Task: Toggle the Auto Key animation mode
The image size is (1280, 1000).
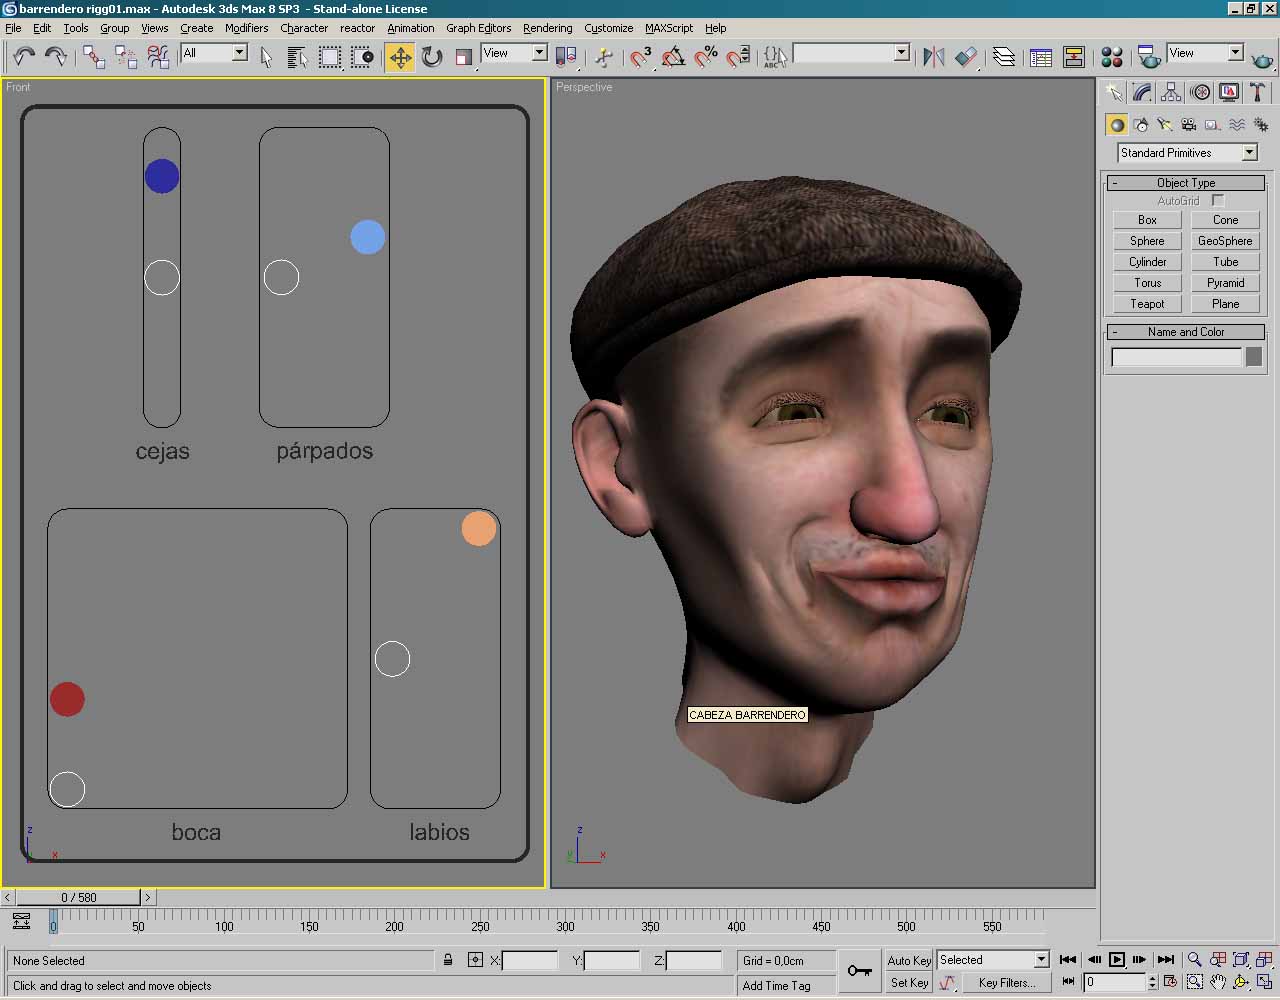Action: pyautogui.click(x=908, y=960)
